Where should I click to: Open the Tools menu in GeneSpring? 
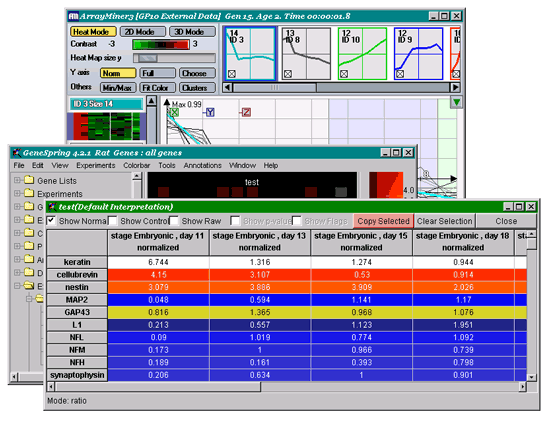(x=167, y=165)
